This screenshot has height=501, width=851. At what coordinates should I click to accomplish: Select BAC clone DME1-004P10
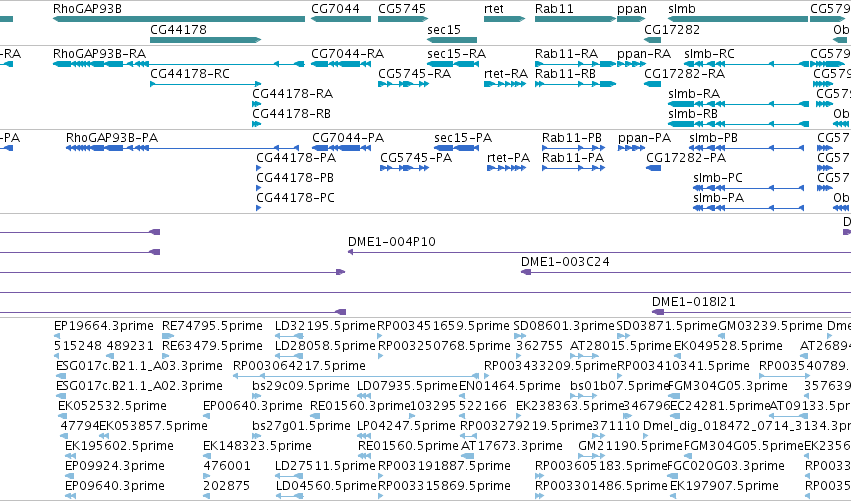pyautogui.click(x=392, y=242)
